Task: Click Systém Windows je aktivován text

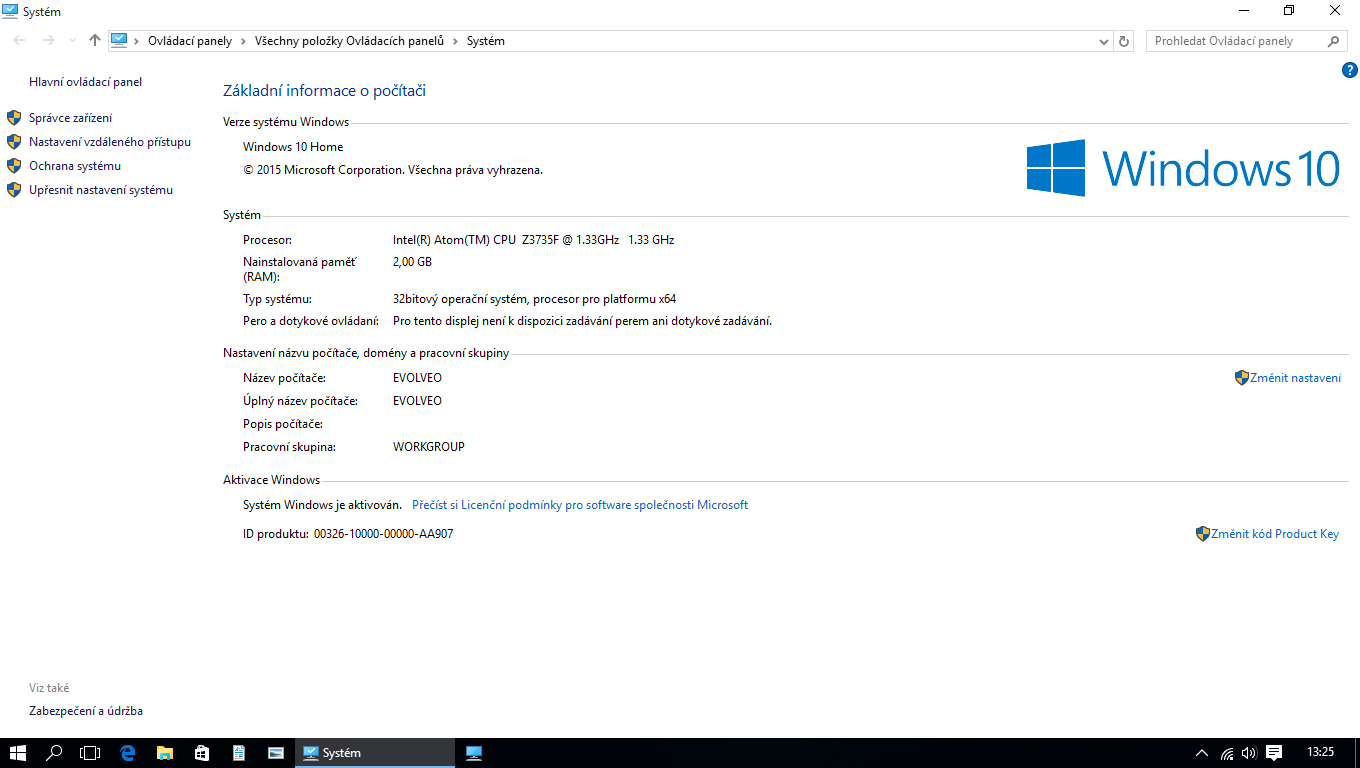Action: pos(322,505)
